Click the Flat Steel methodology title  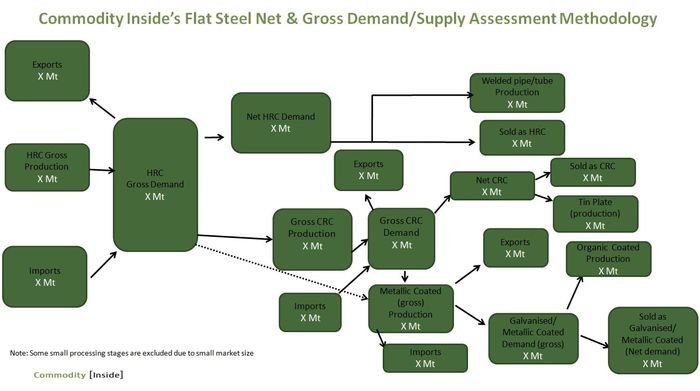point(348,18)
